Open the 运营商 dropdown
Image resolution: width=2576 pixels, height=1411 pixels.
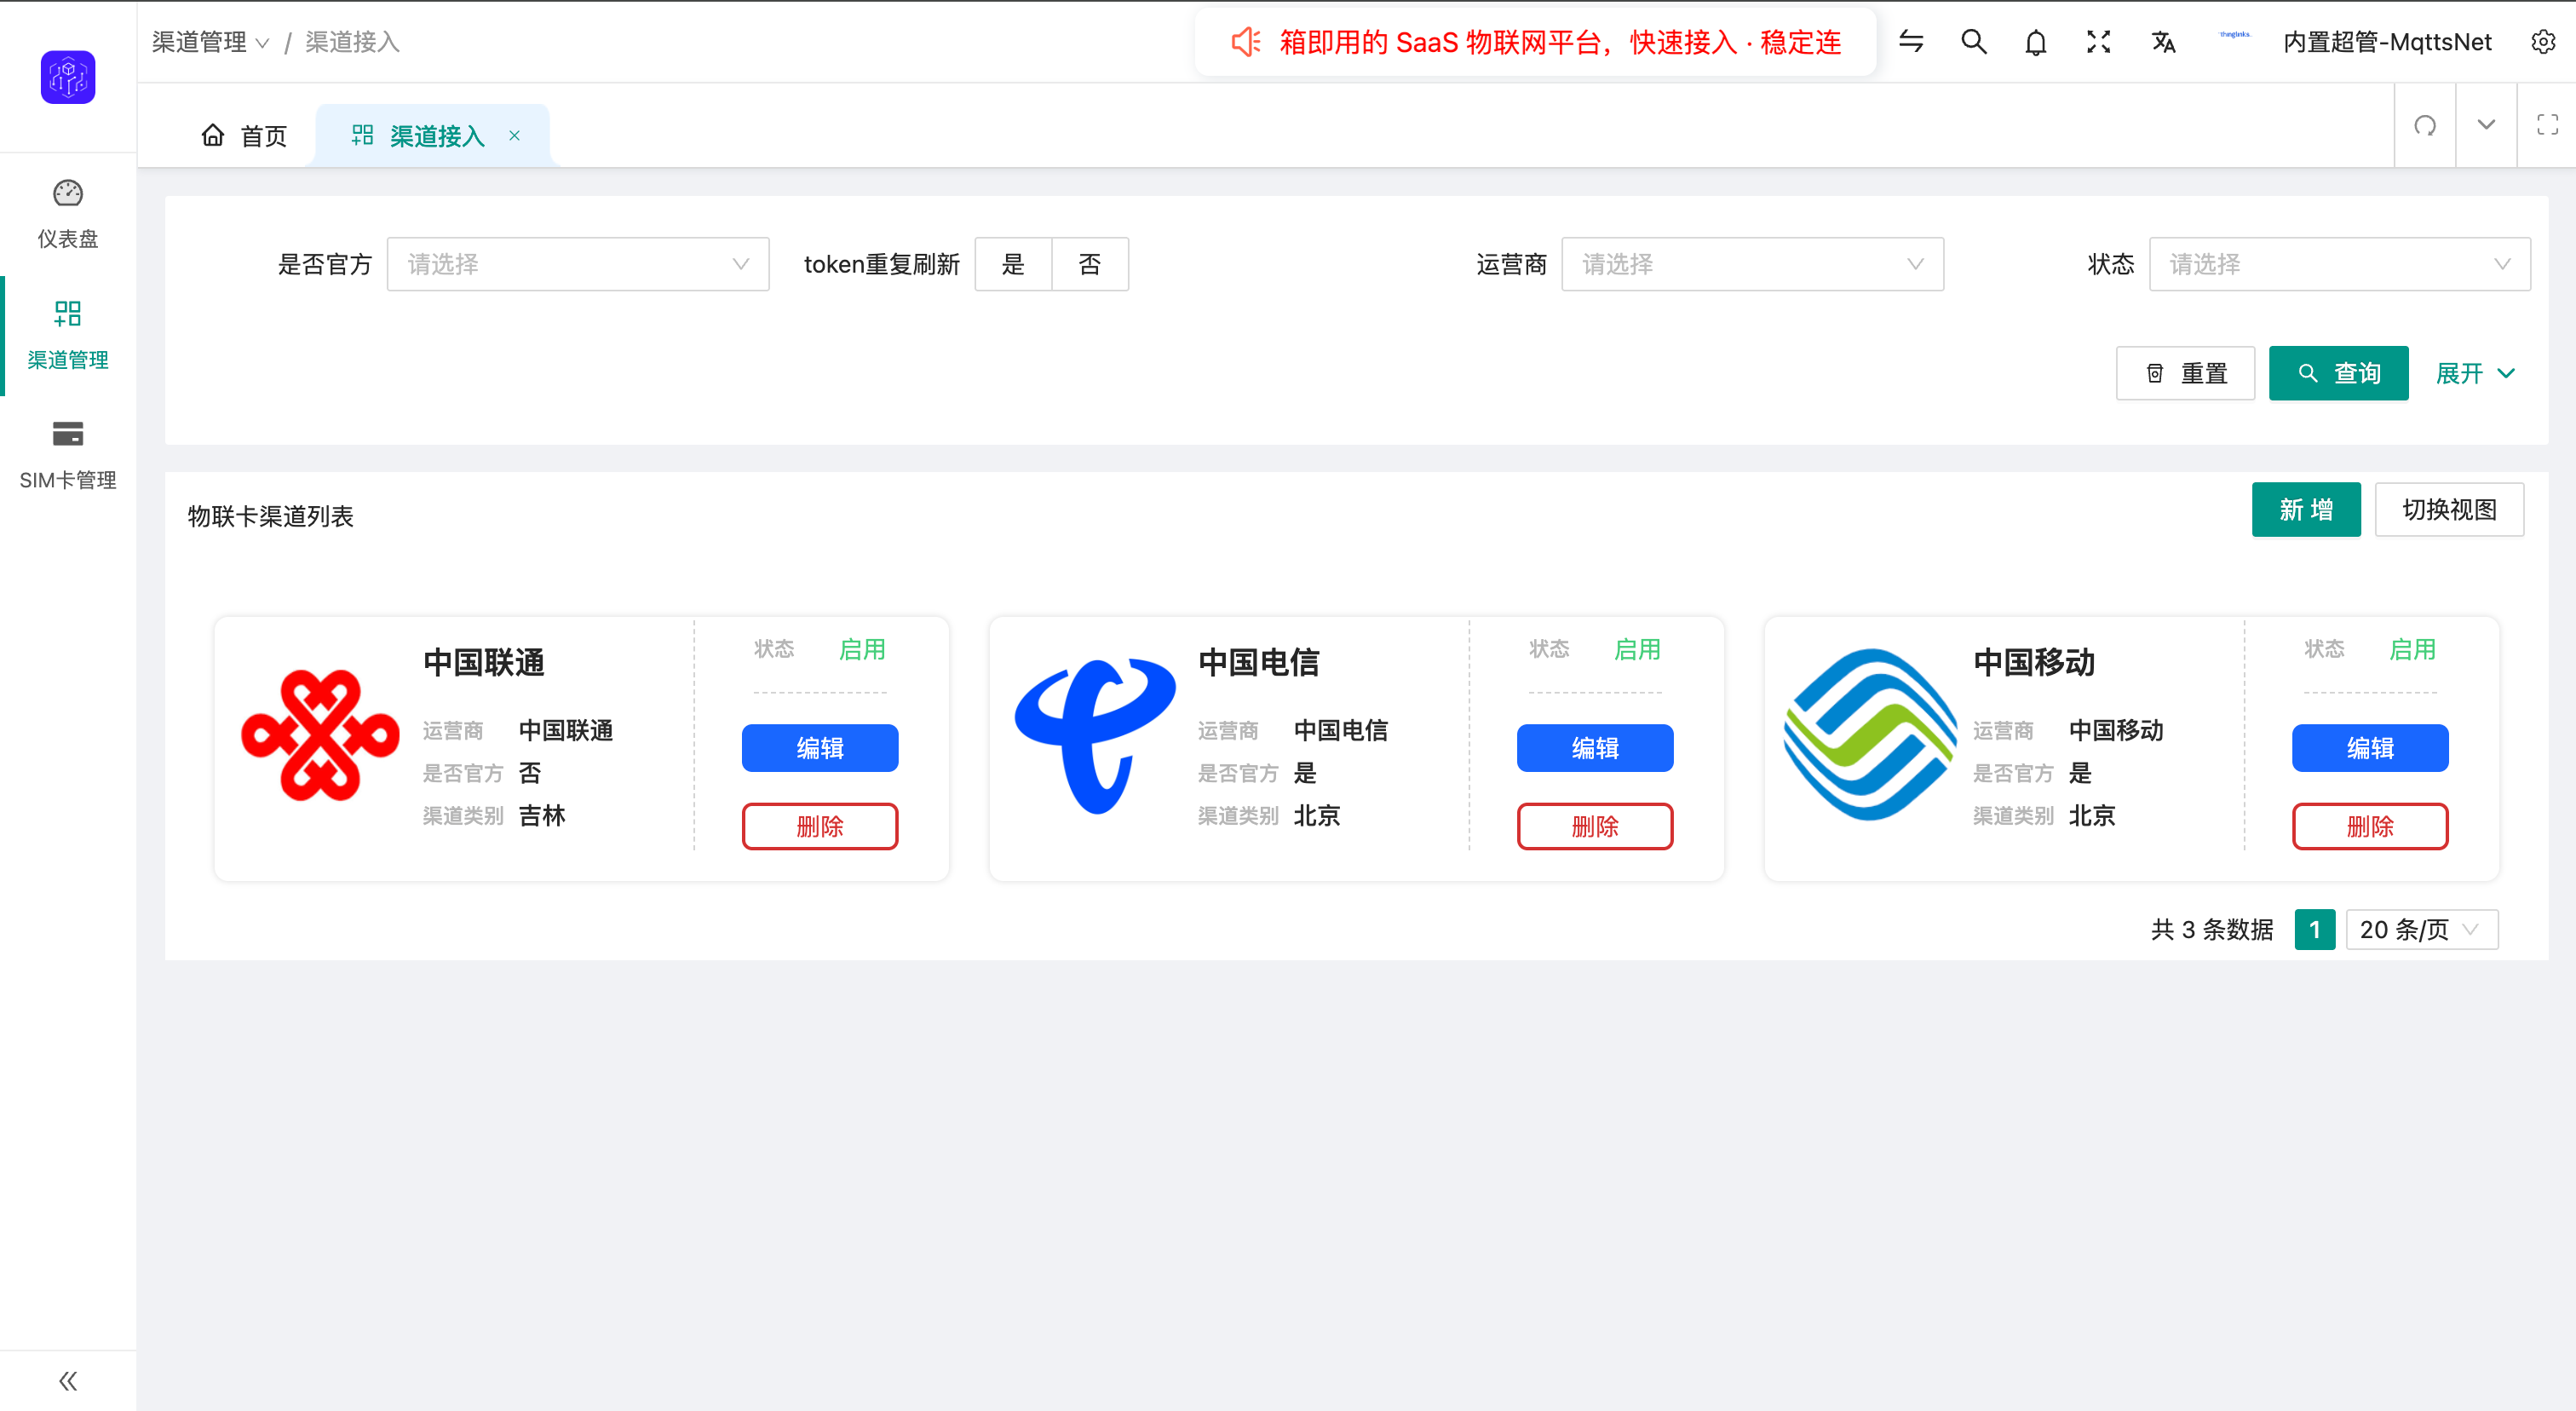(x=1752, y=264)
